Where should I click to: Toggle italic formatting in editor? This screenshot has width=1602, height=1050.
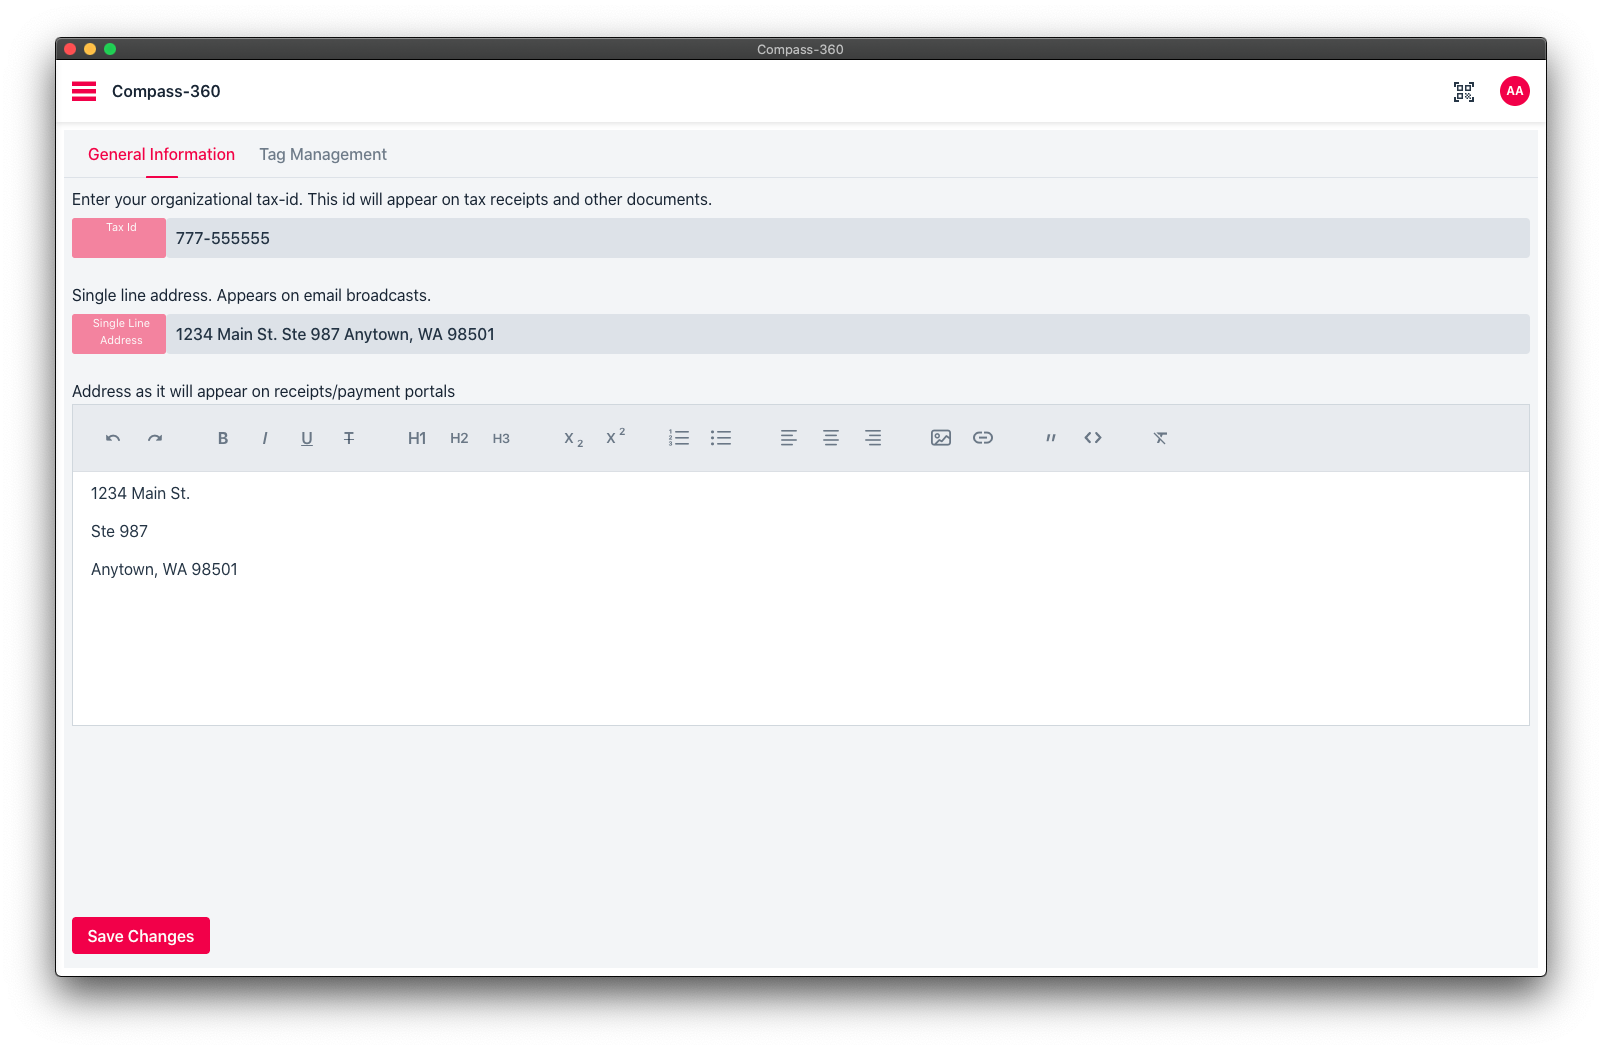click(x=265, y=438)
